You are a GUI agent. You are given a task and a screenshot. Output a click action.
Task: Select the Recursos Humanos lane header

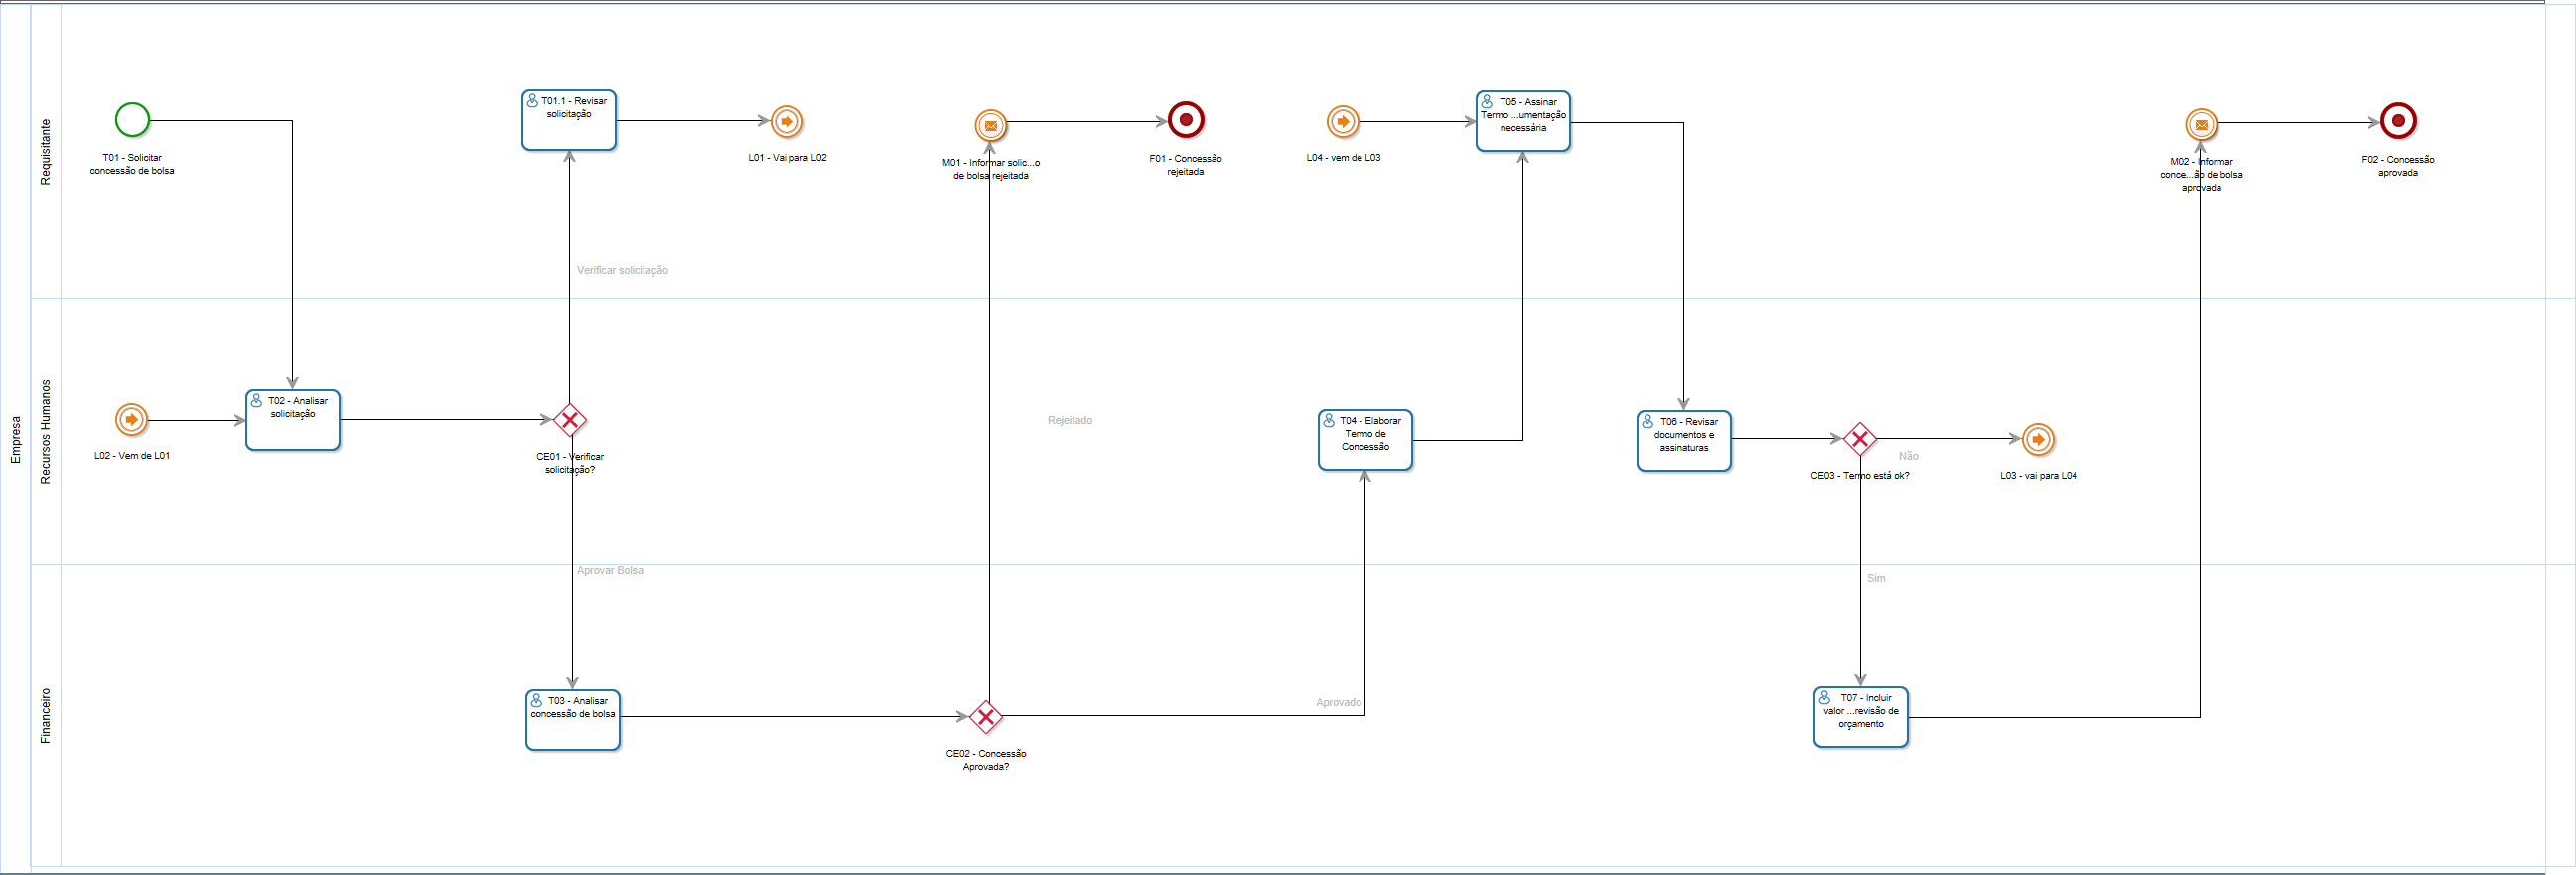tap(45, 432)
